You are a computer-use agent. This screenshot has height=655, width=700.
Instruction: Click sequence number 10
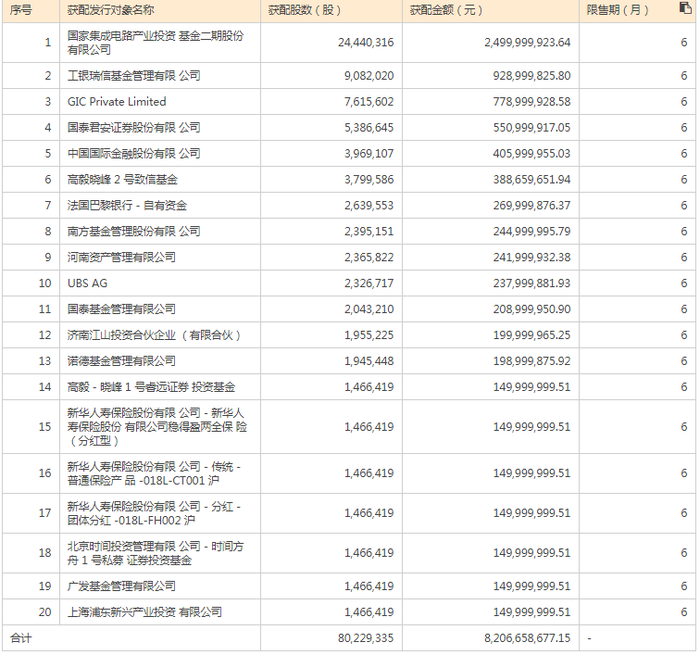pos(45,283)
